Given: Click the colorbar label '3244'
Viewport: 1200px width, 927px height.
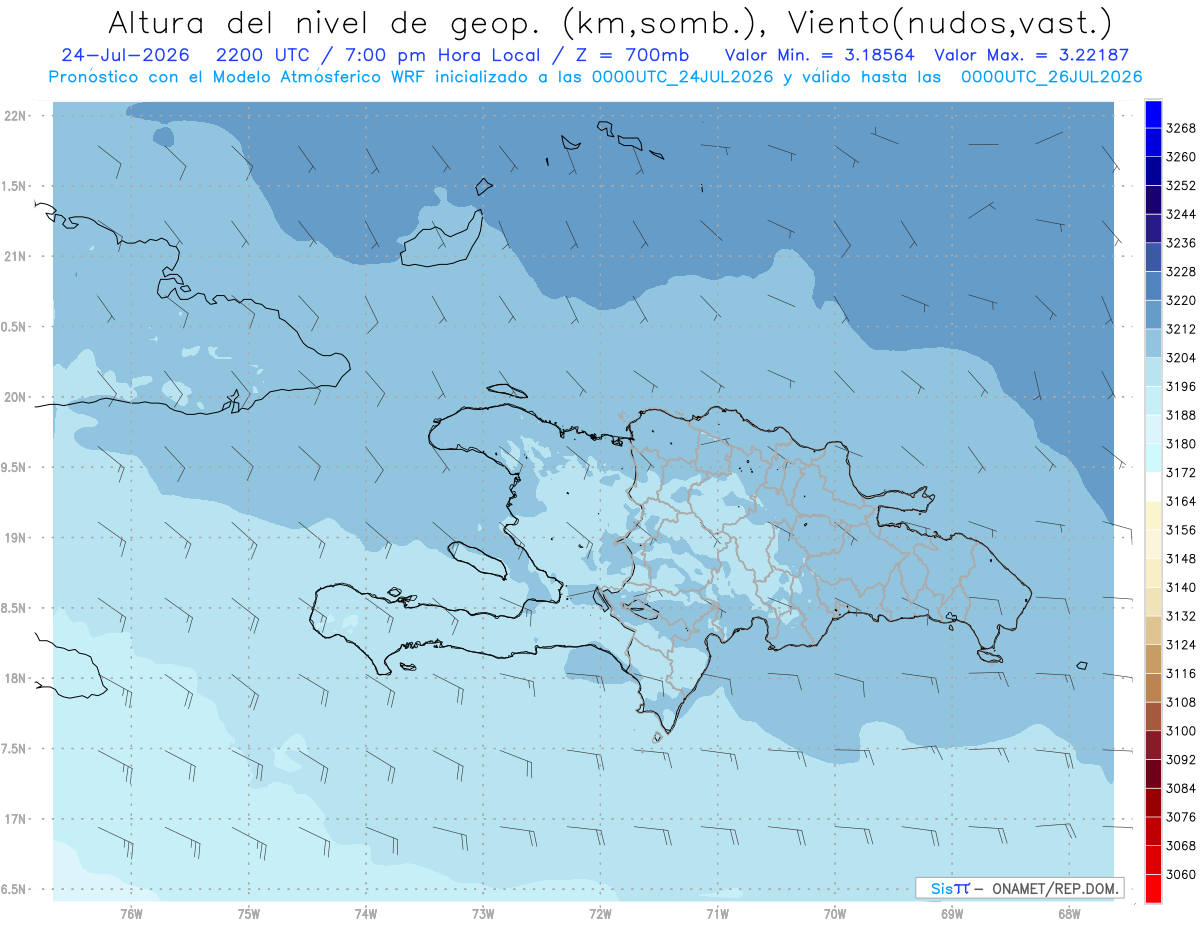Looking at the screenshot, I should 1181,214.
